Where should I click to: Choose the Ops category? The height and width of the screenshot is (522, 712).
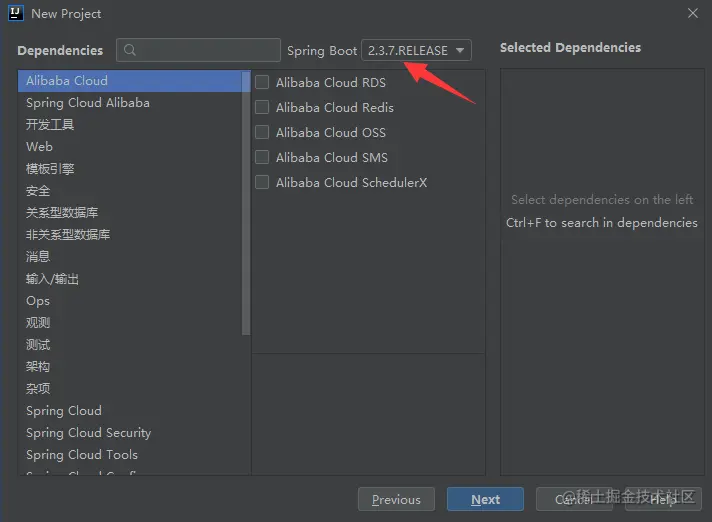coord(38,300)
